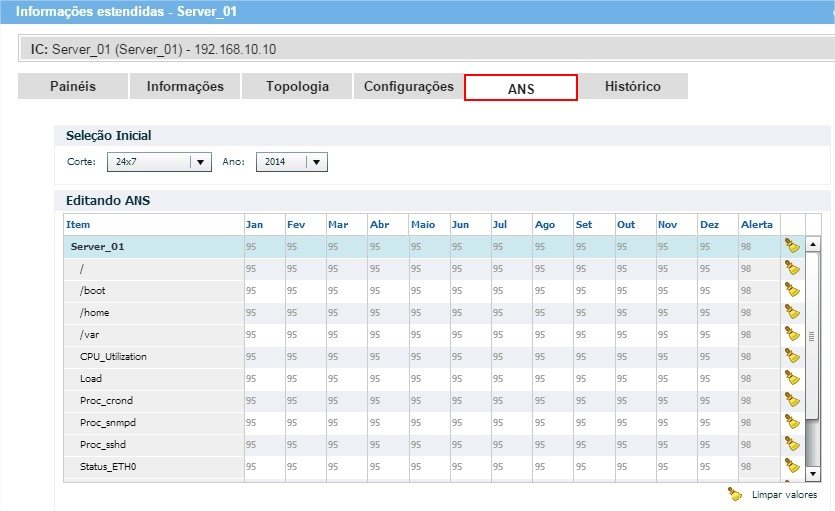Select the Histórico tab
The height and width of the screenshot is (511, 835).
(632, 87)
